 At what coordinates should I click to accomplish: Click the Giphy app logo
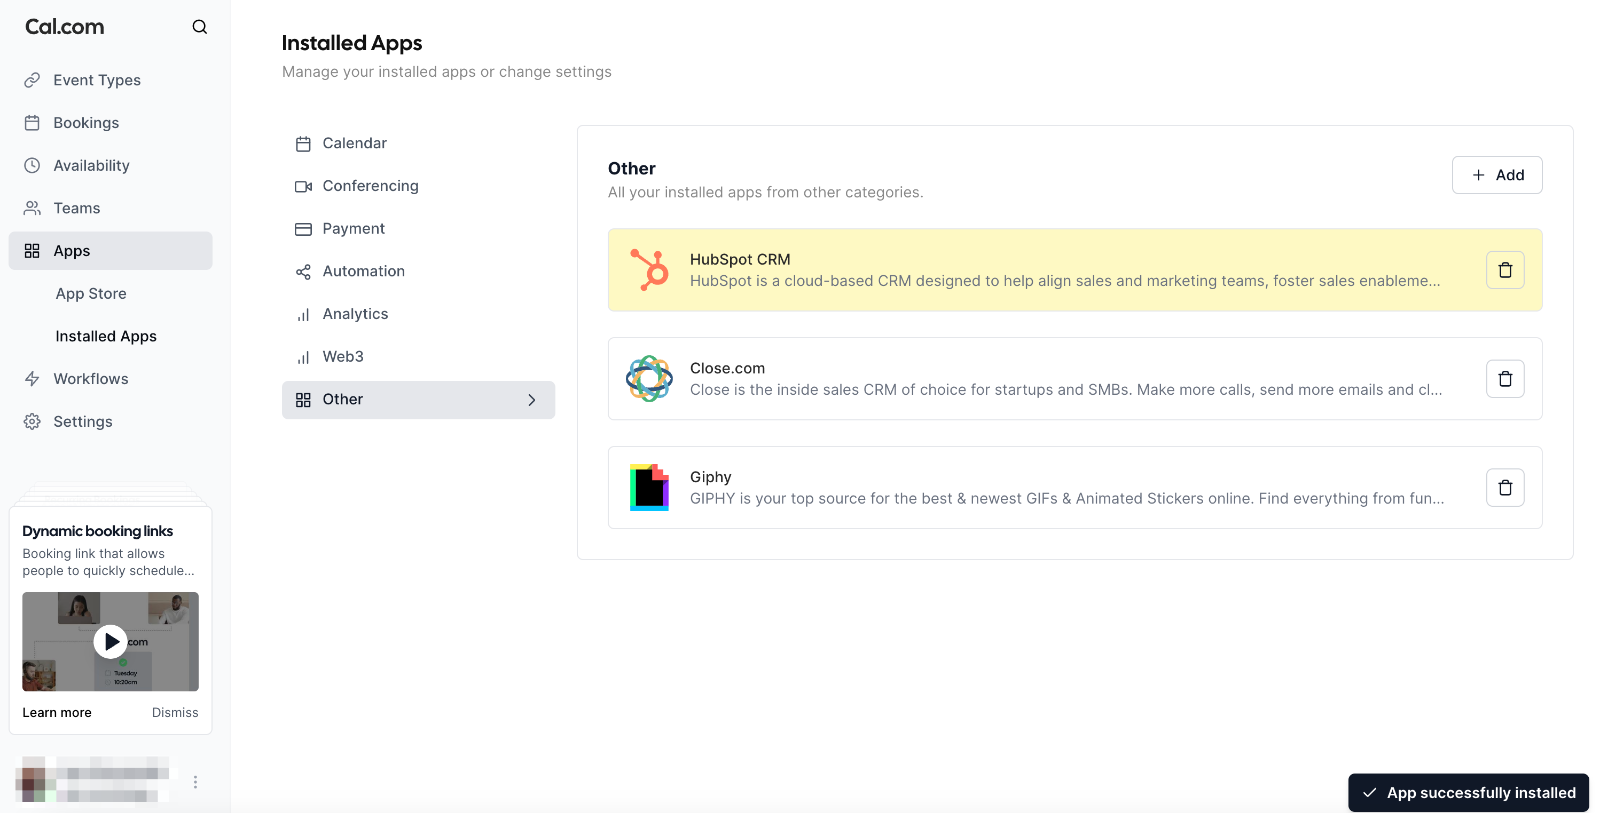coord(649,488)
